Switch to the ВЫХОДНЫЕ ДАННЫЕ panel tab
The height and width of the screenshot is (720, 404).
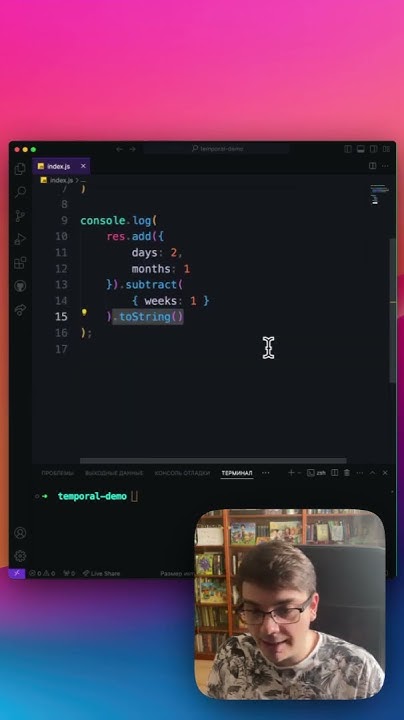click(114, 473)
